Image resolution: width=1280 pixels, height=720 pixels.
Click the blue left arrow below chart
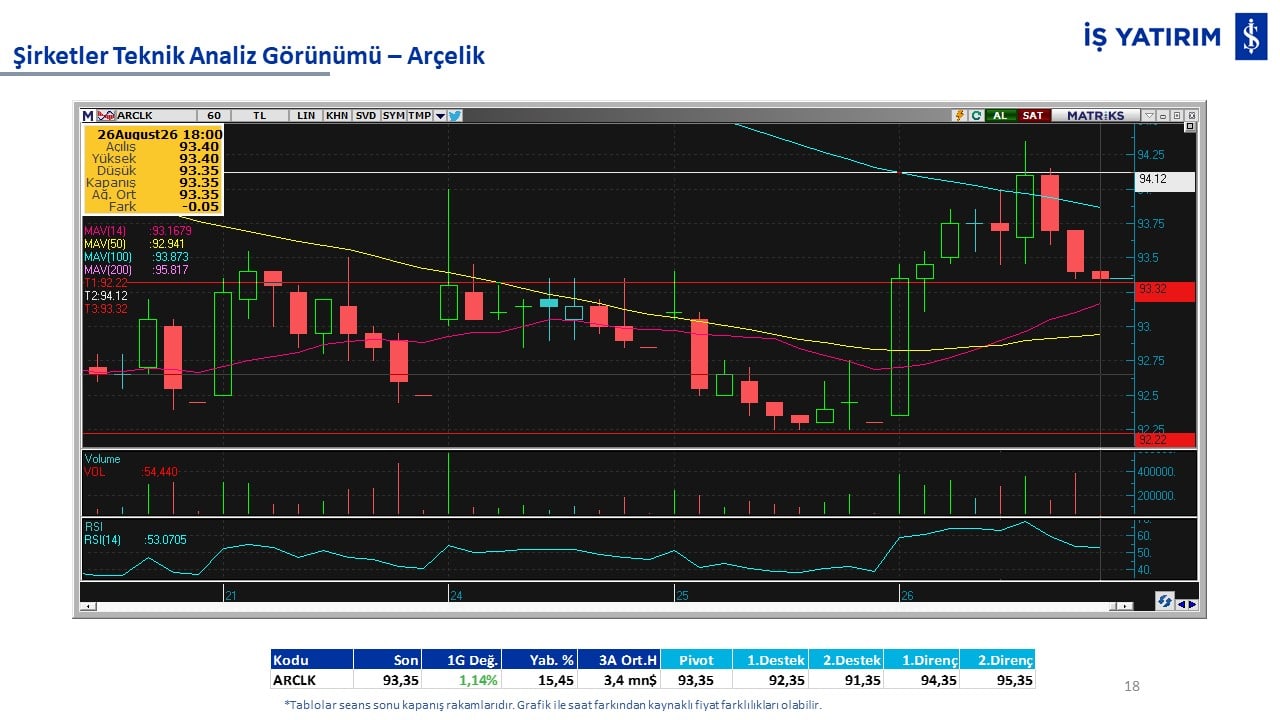(x=1181, y=603)
